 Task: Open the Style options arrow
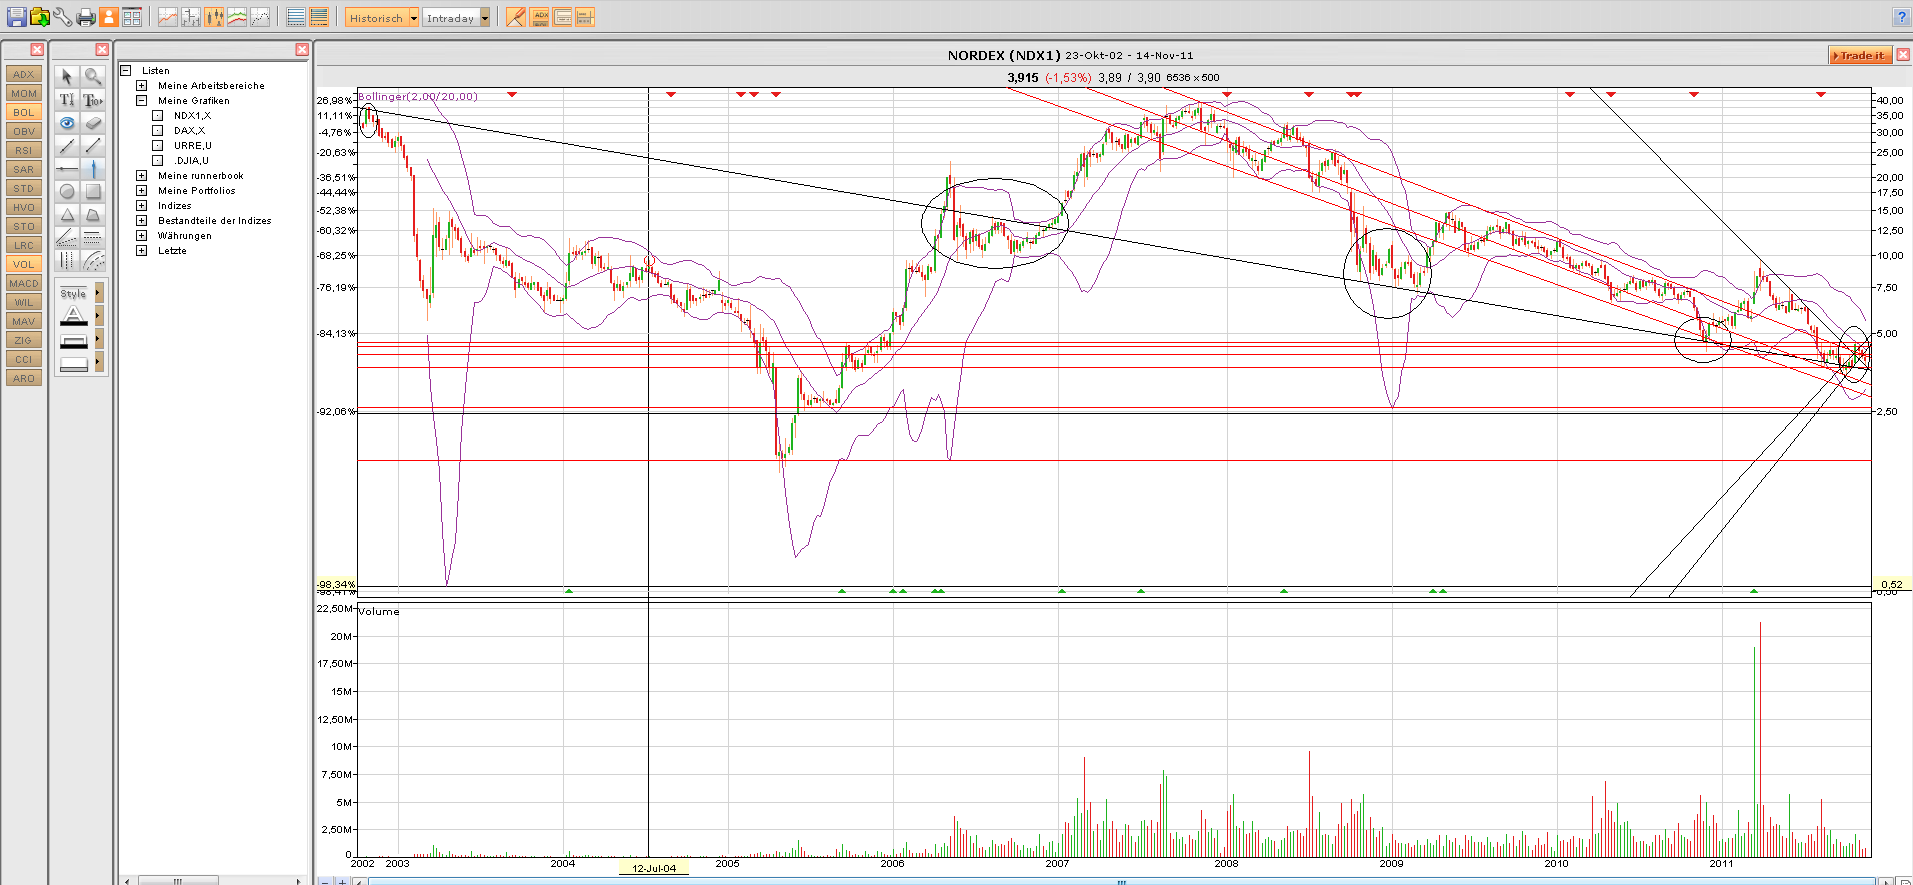(x=98, y=293)
